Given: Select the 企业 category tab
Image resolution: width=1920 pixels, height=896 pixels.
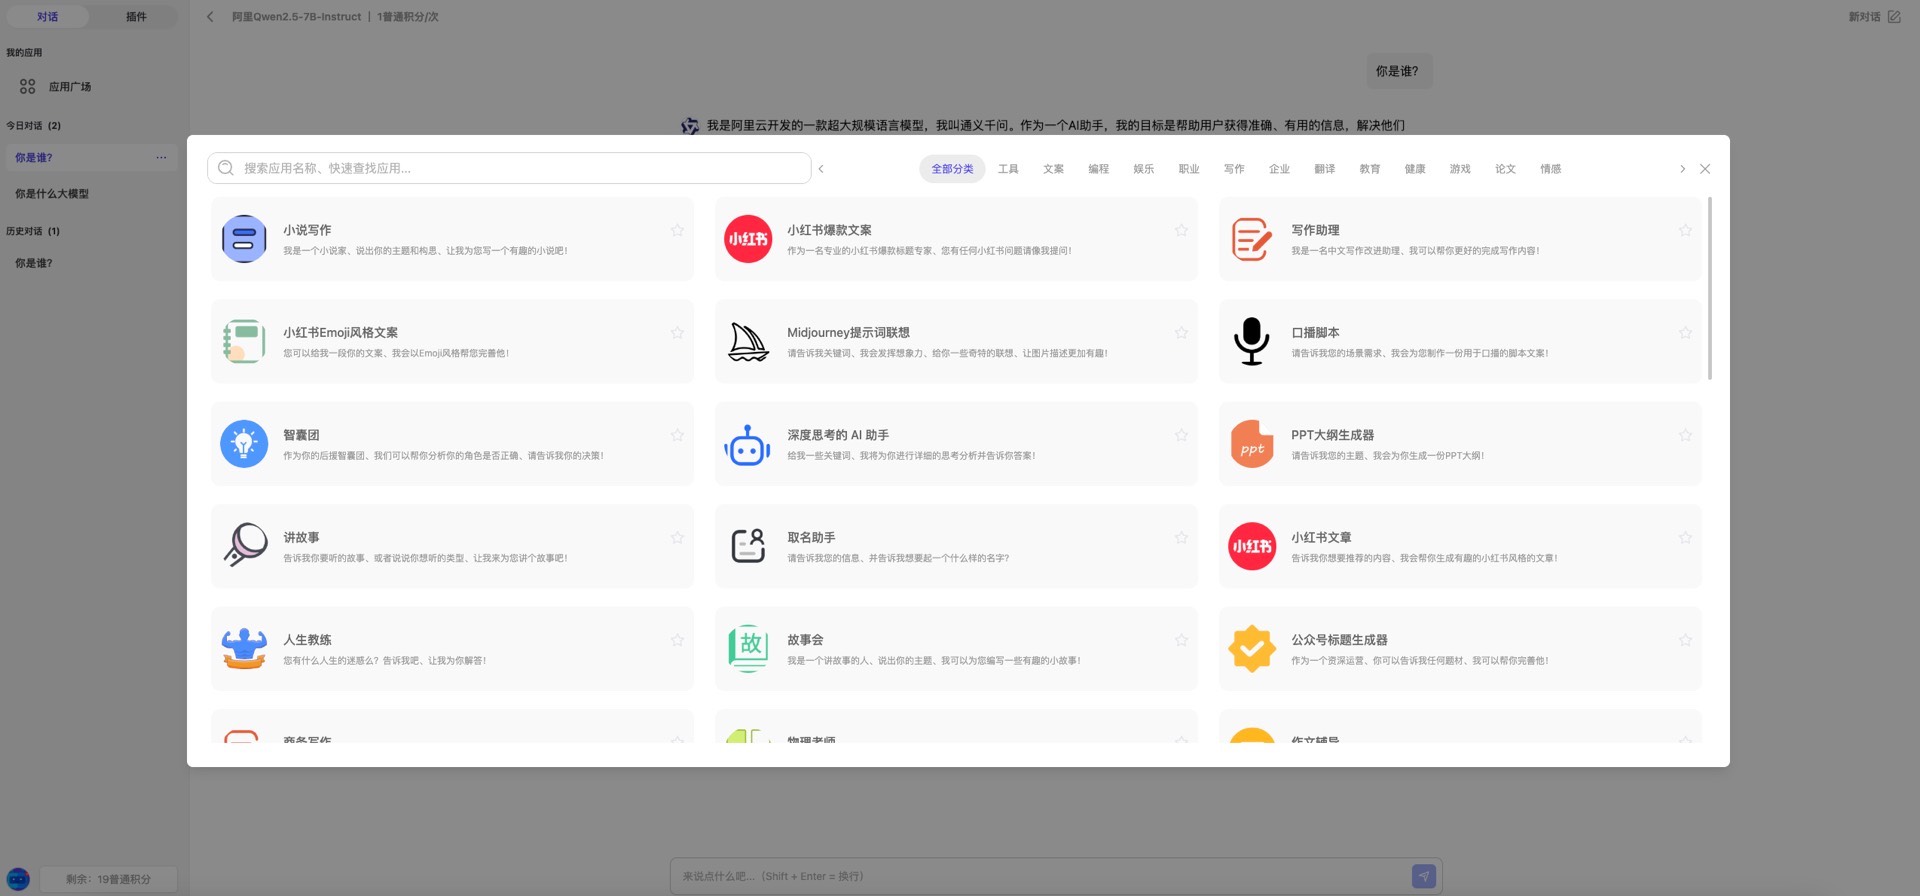Looking at the screenshot, I should coord(1279,169).
